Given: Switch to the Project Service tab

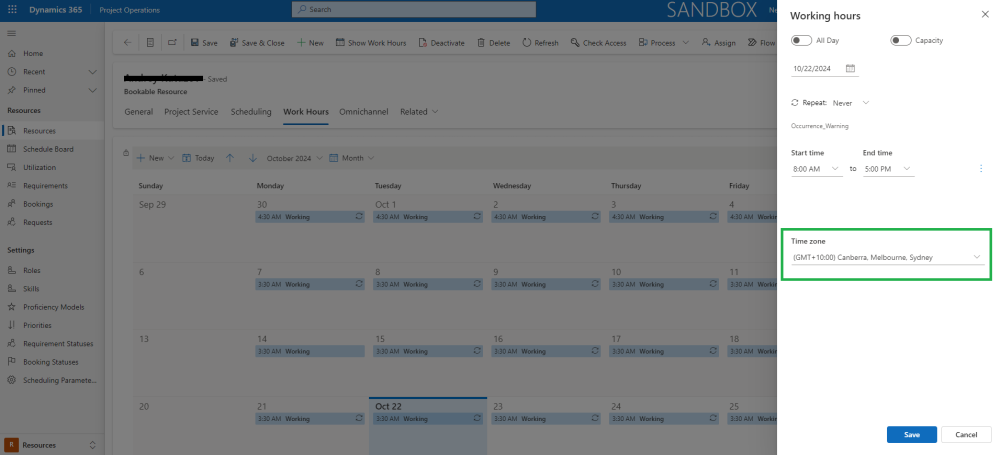Looking at the screenshot, I should click(191, 112).
